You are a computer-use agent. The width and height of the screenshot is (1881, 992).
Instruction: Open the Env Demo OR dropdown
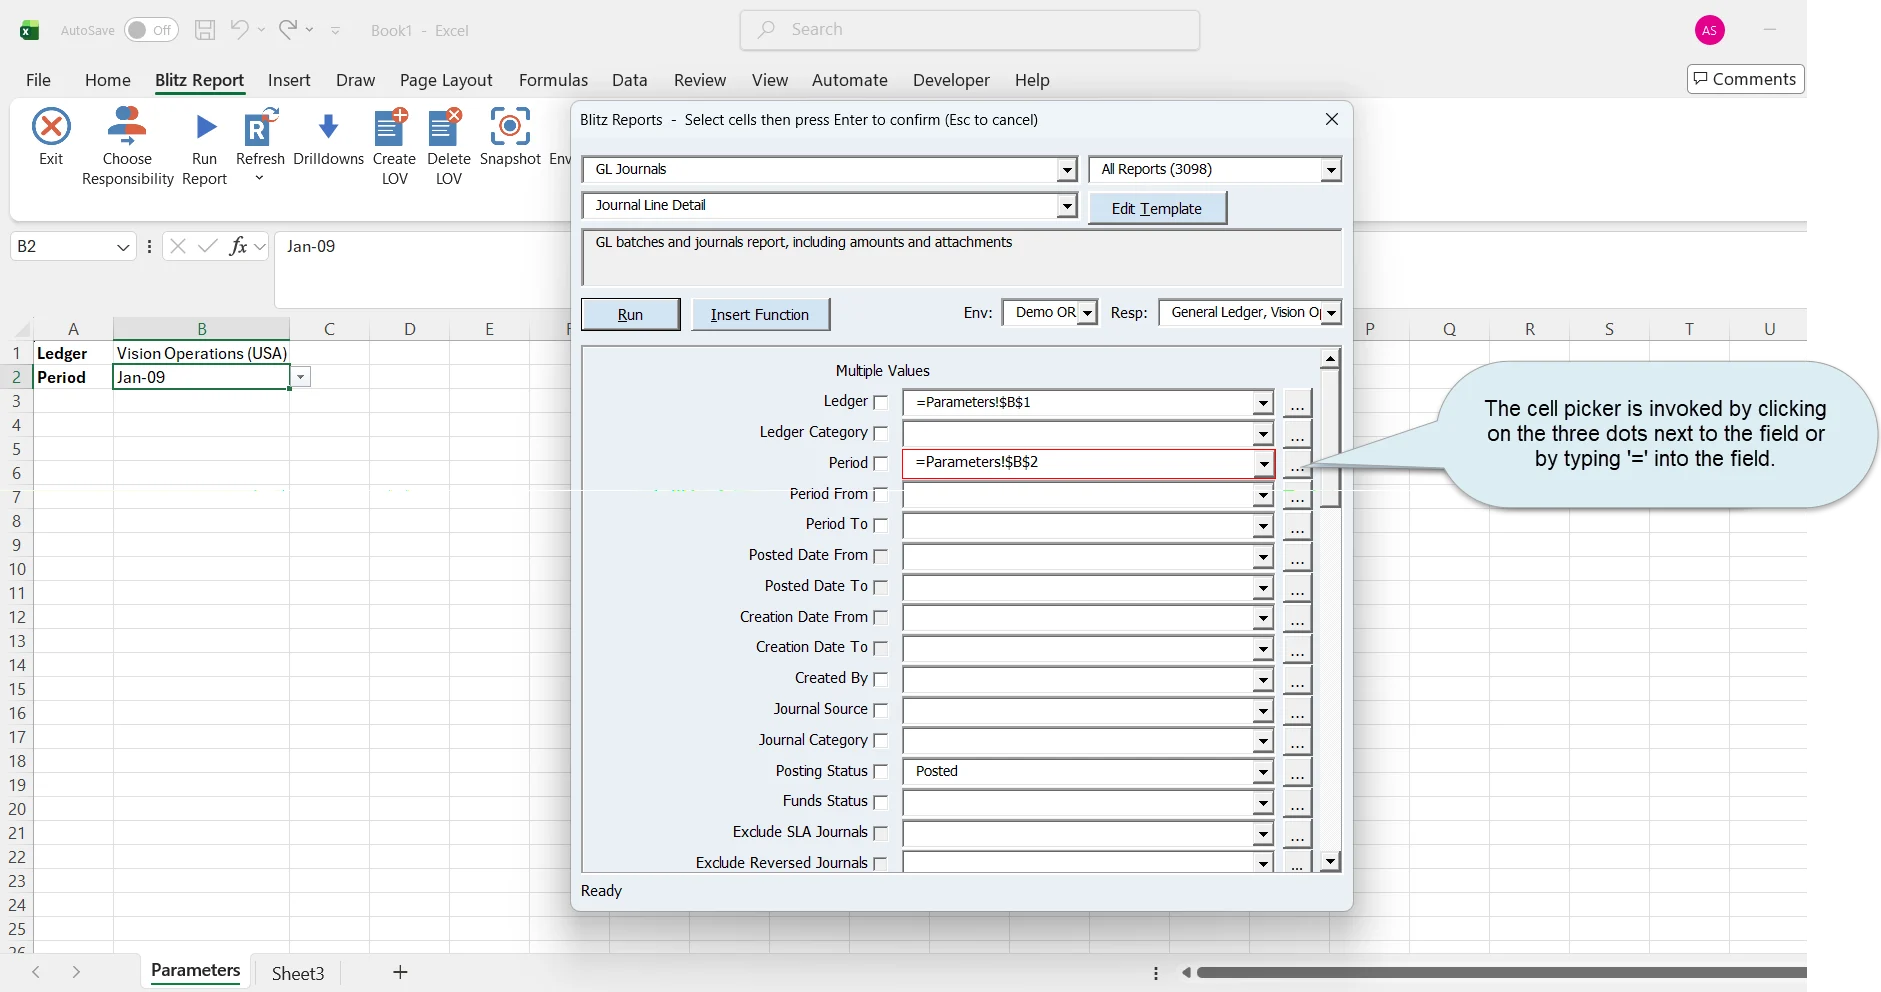1087,313
